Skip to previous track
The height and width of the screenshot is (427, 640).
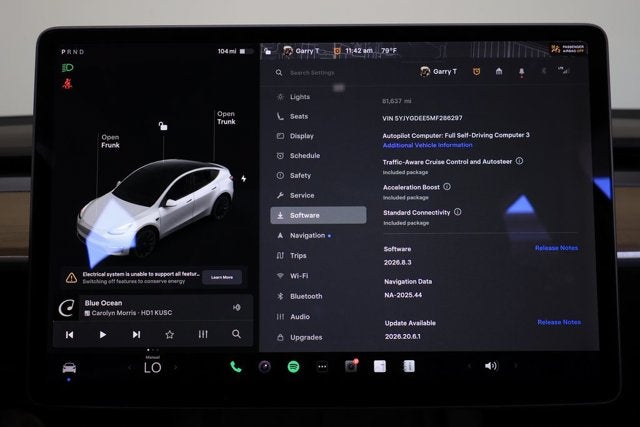70,335
